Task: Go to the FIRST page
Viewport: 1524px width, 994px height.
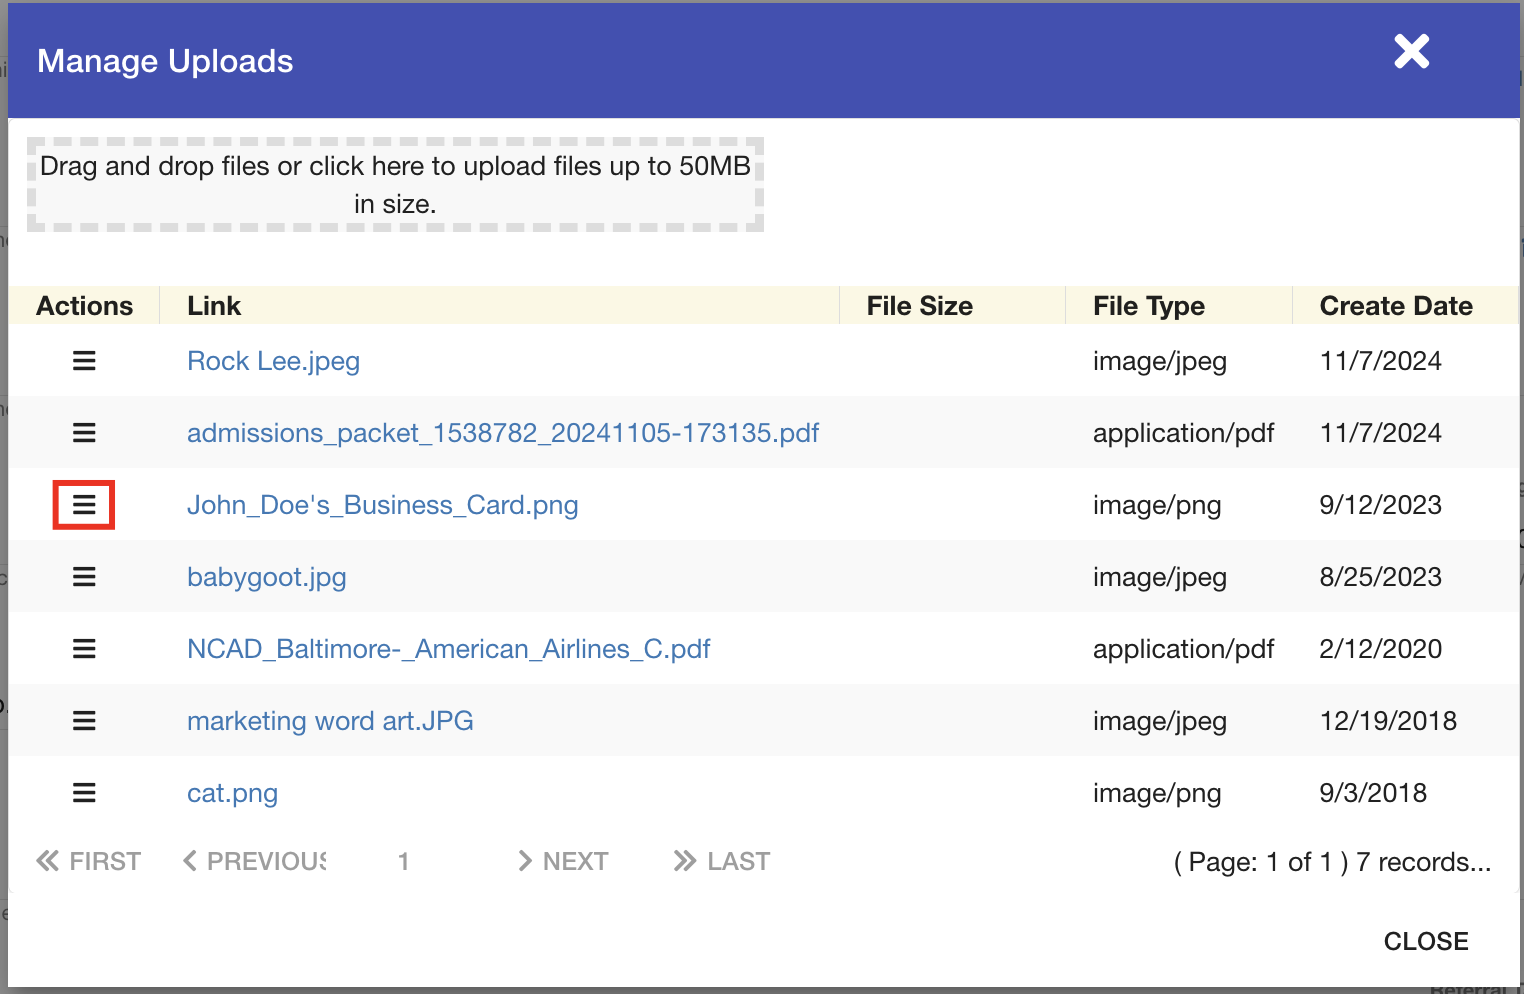Action: (x=89, y=861)
